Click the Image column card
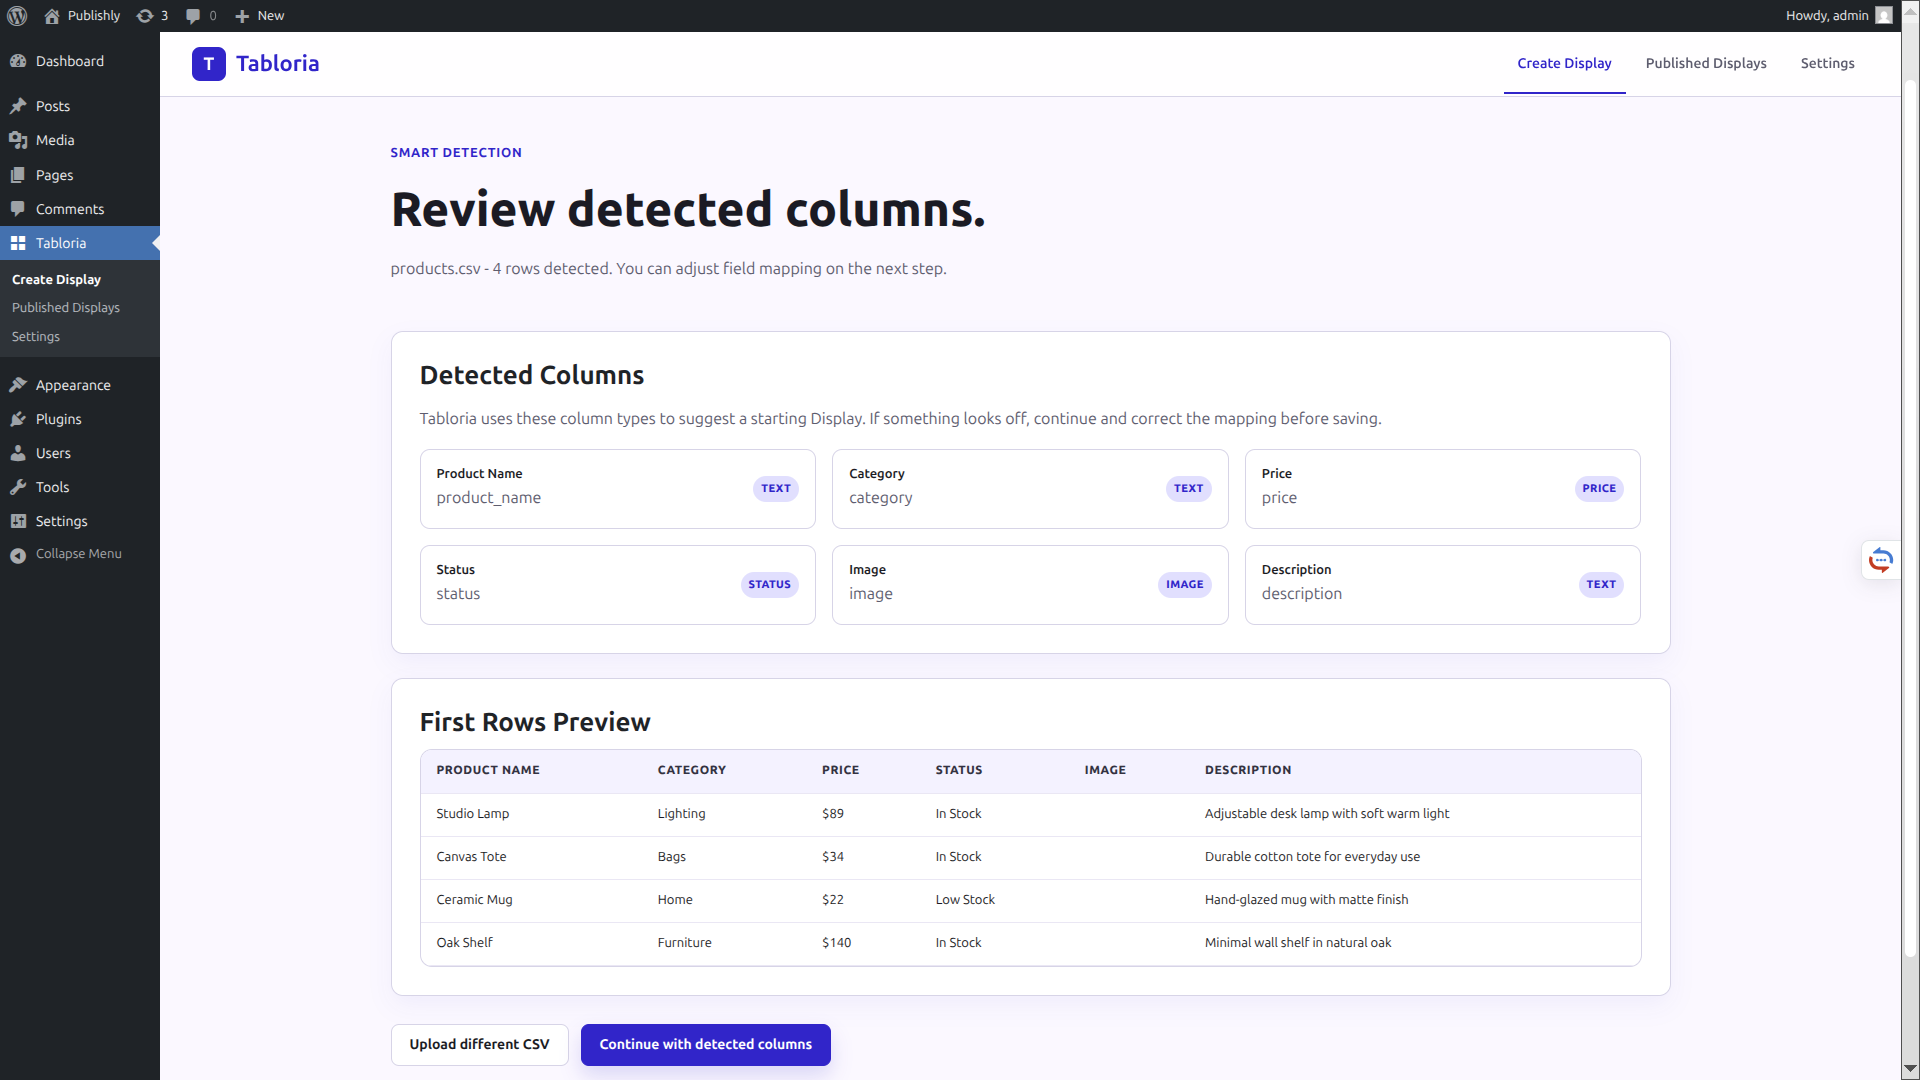 click(x=1030, y=585)
